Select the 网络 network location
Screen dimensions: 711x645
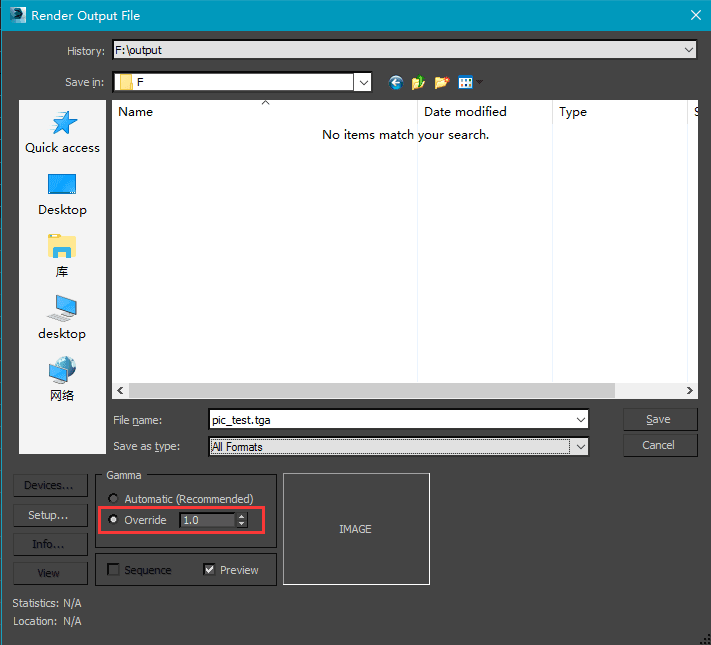(62, 380)
